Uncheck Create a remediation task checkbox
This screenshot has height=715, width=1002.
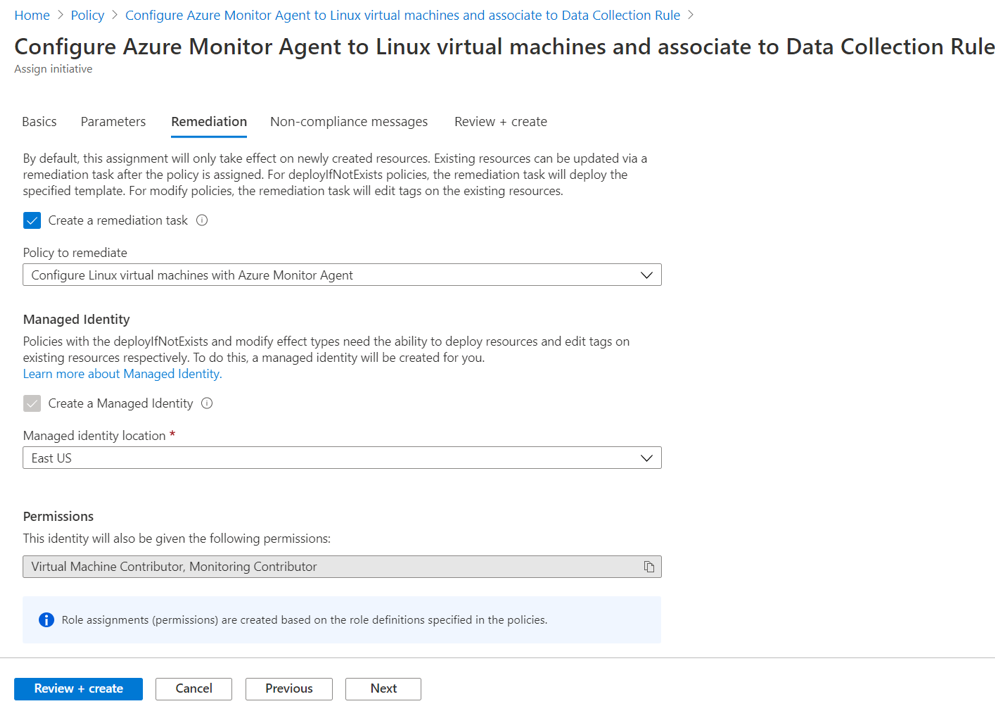[x=32, y=220]
